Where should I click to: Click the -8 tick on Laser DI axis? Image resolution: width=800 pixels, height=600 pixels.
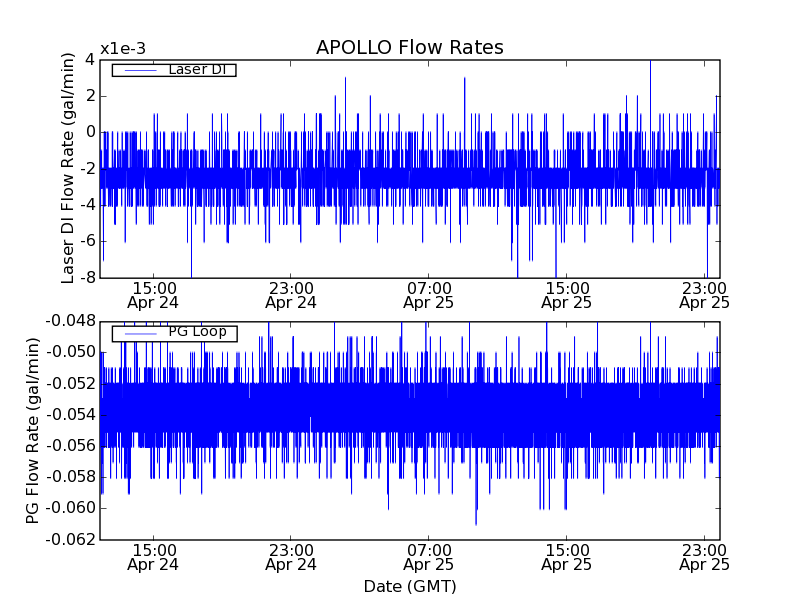[87, 278]
